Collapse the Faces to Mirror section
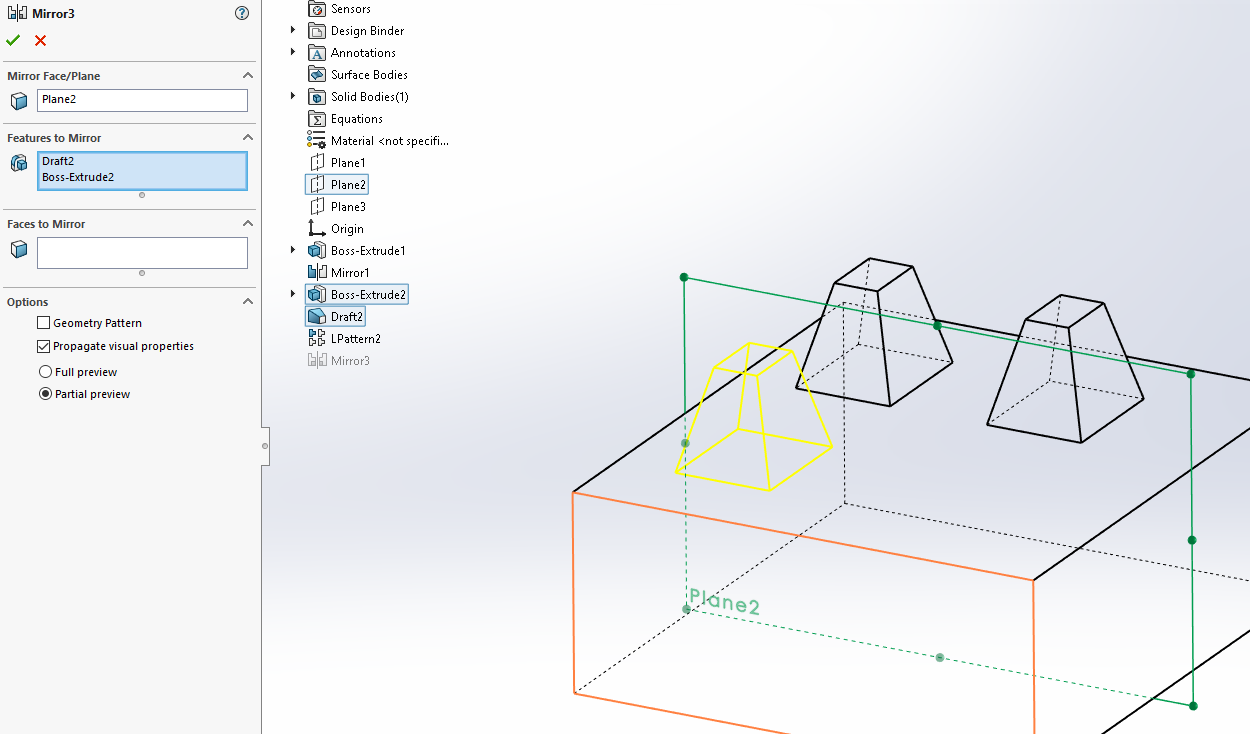This screenshot has width=1250, height=734. tap(248, 224)
